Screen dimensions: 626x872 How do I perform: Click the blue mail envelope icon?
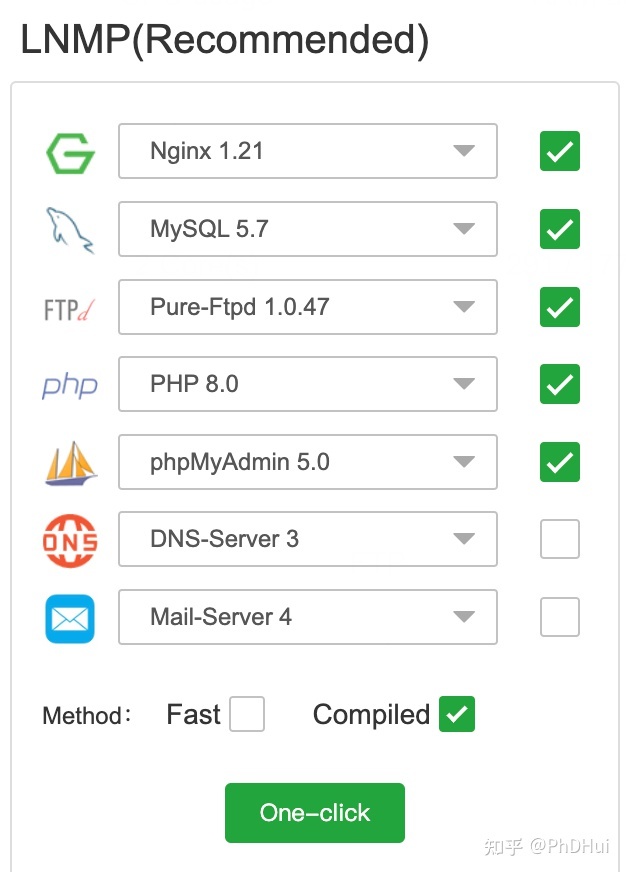[70, 618]
